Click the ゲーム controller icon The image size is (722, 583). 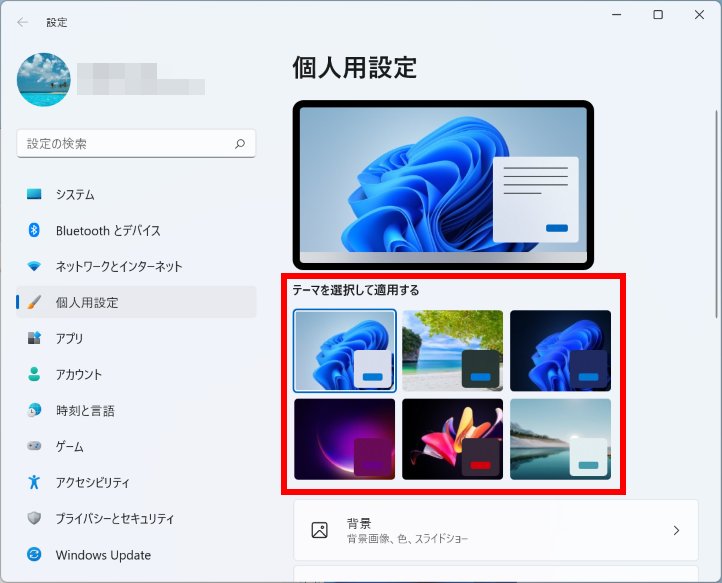point(34,446)
